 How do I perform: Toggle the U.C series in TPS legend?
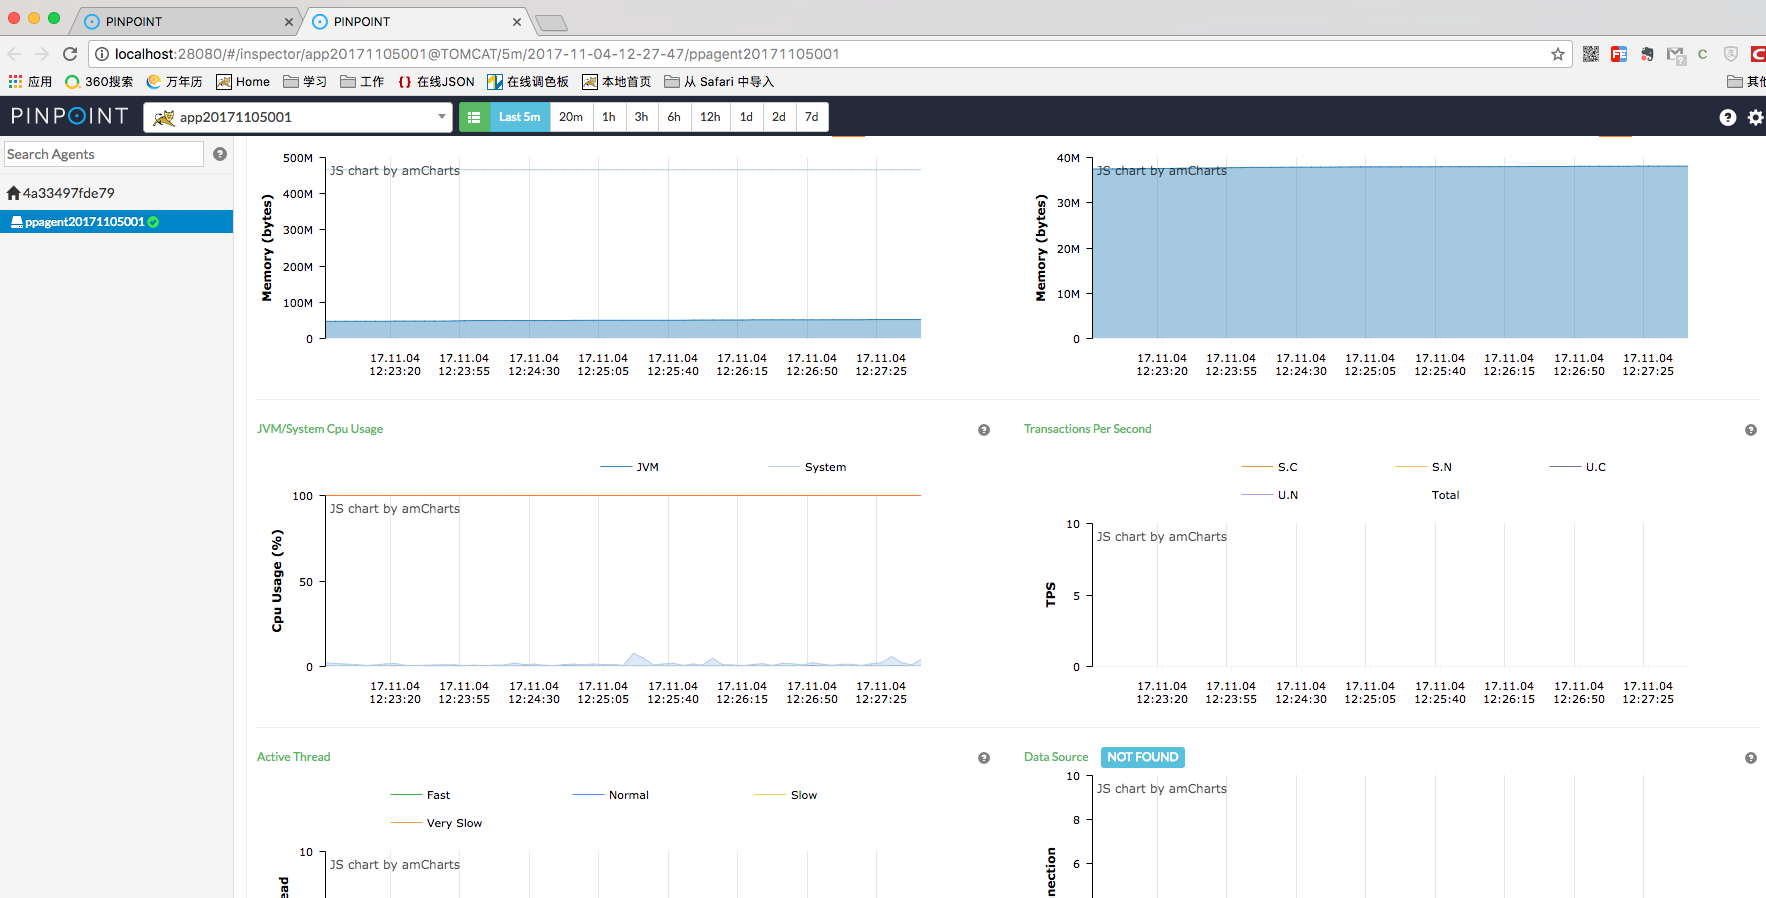1578,467
